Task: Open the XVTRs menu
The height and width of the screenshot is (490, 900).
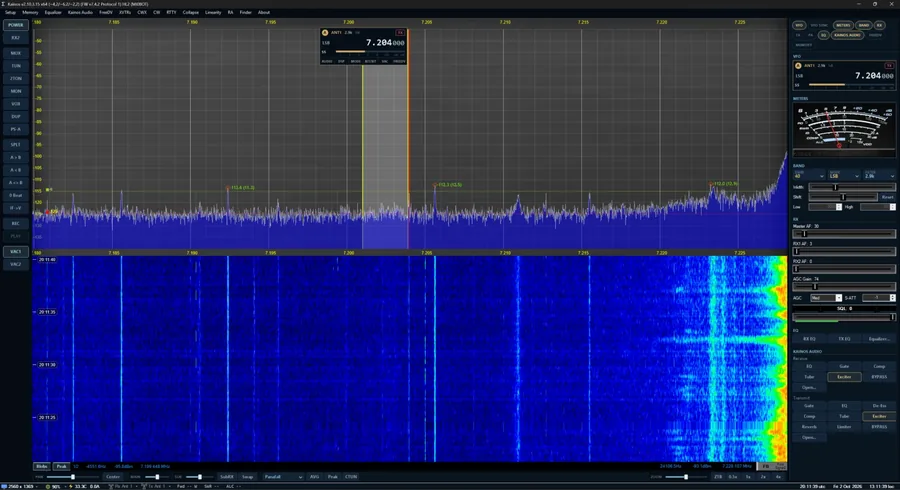Action: coord(125,12)
